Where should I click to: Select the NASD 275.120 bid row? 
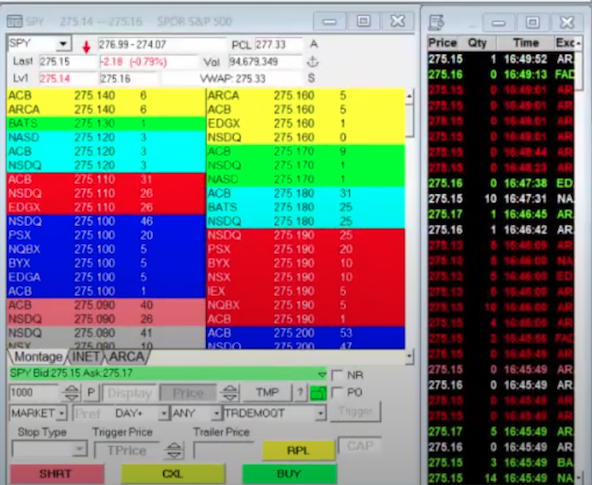tap(106, 137)
